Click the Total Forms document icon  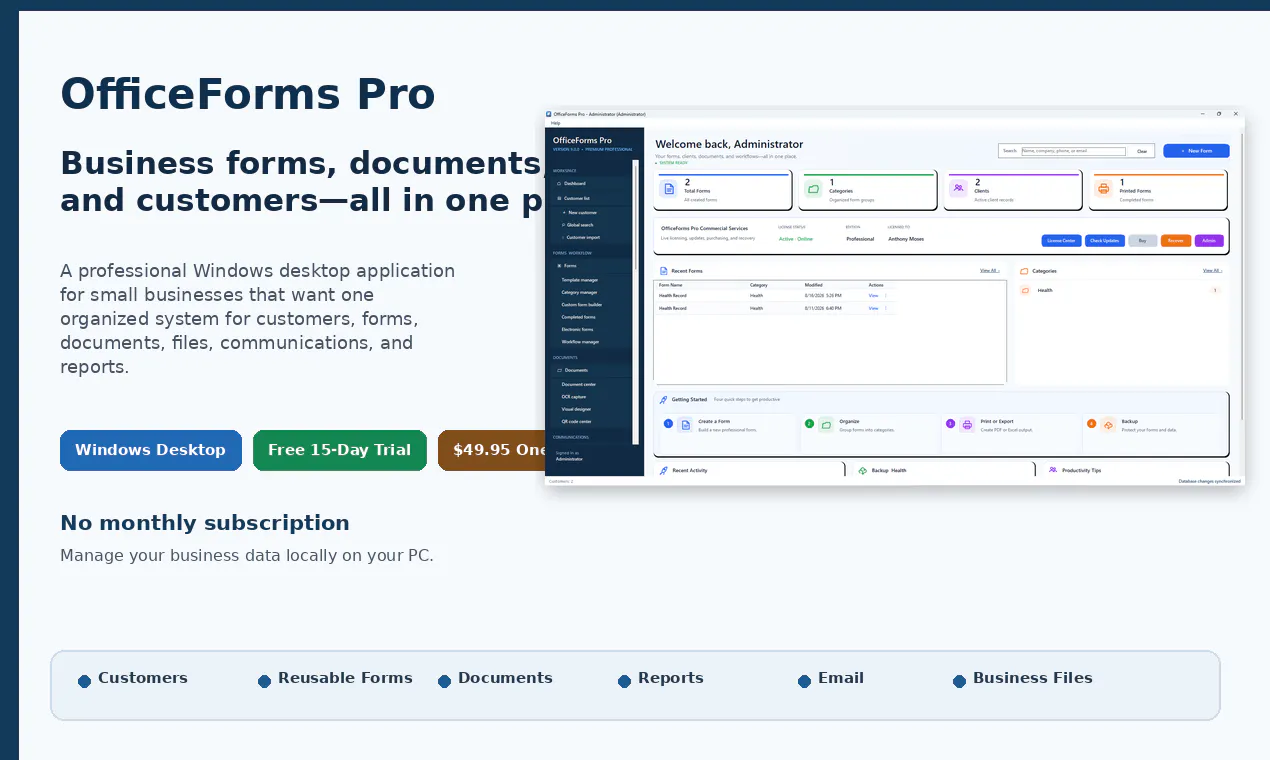point(668,188)
